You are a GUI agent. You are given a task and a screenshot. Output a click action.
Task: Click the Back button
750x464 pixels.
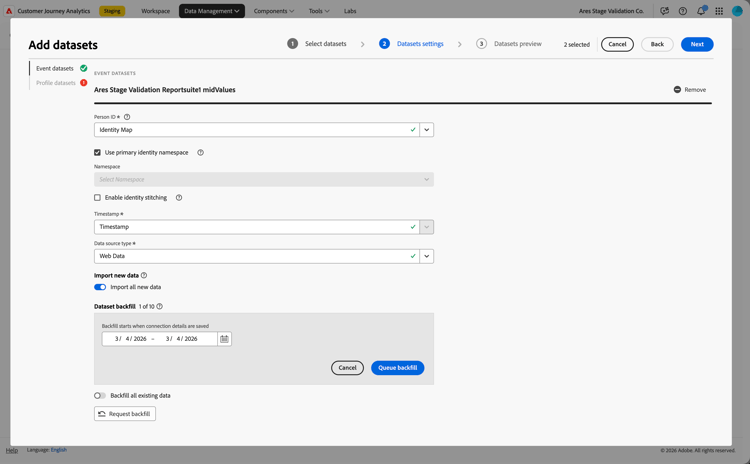click(x=657, y=44)
